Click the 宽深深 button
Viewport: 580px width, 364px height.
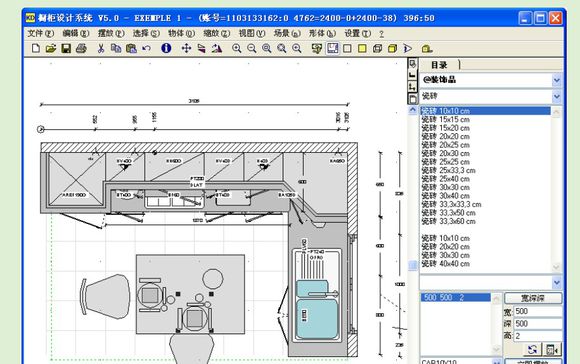(x=533, y=298)
